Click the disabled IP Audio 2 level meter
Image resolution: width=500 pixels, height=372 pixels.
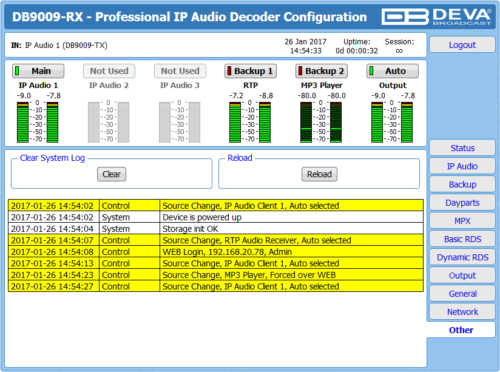coord(109,122)
